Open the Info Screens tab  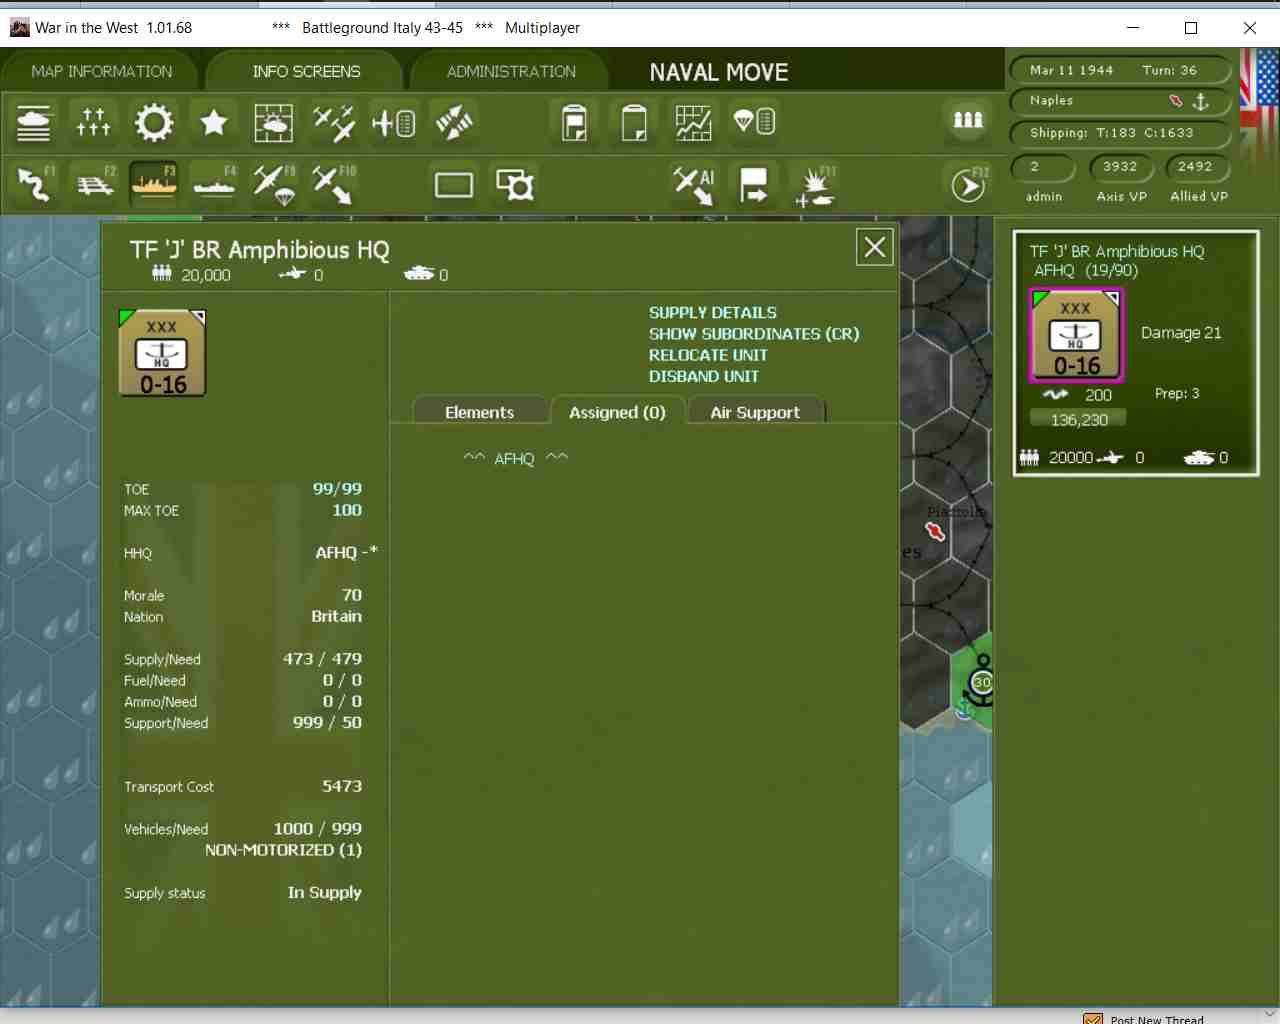(x=306, y=72)
